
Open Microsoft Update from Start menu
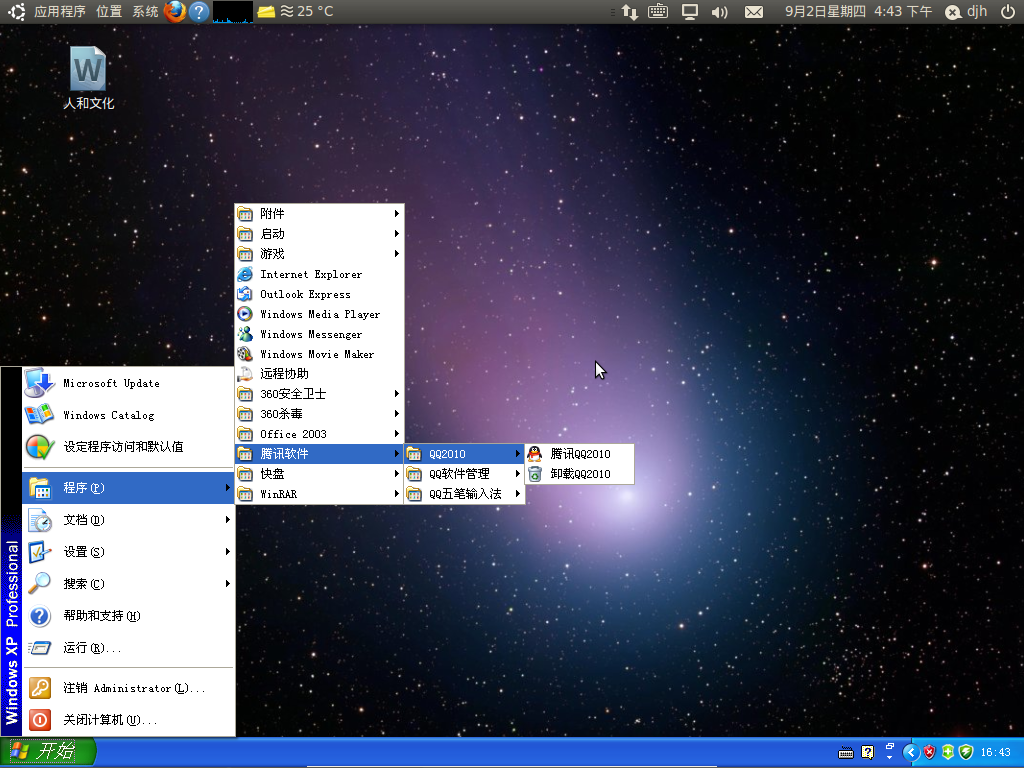coord(128,383)
